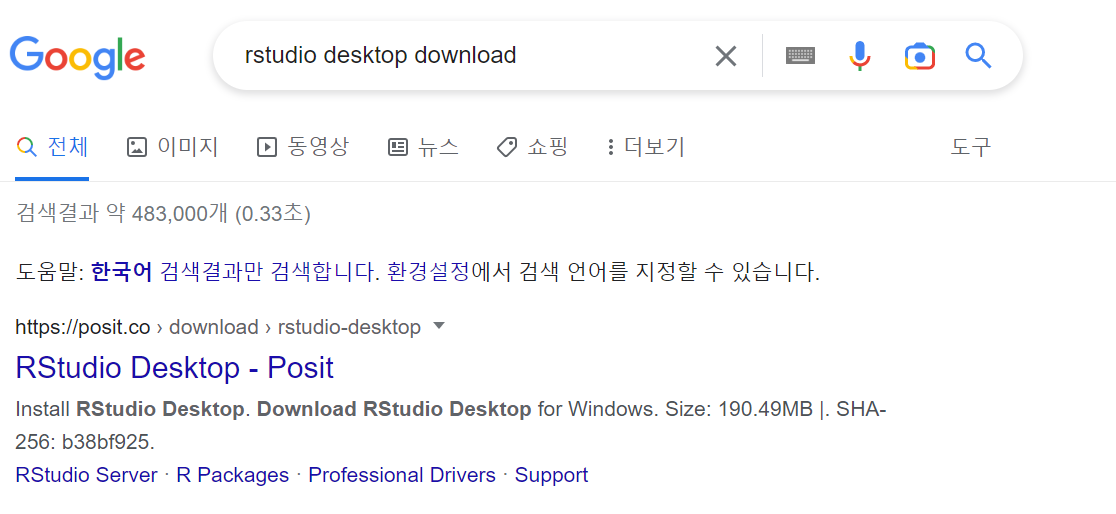Image resolution: width=1116 pixels, height=514 pixels.
Task: Switch to 쇼핑 results tab
Action: (x=532, y=147)
